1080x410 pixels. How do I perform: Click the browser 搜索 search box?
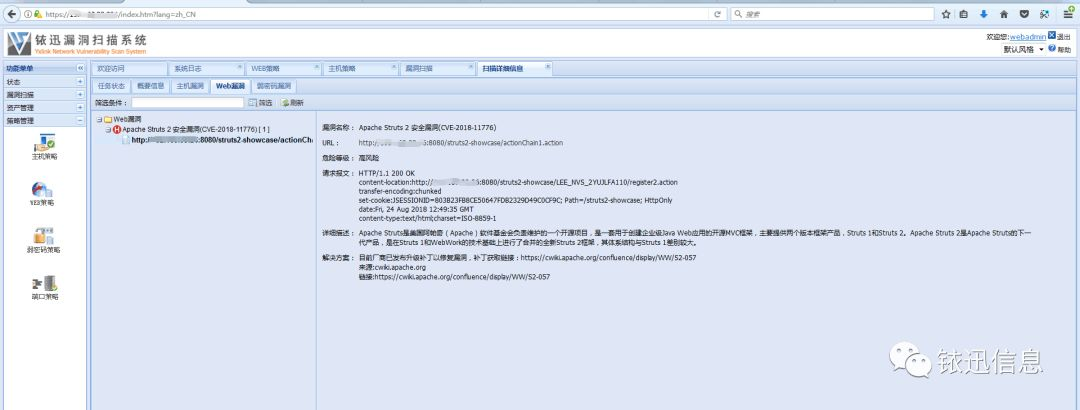[x=833, y=14]
